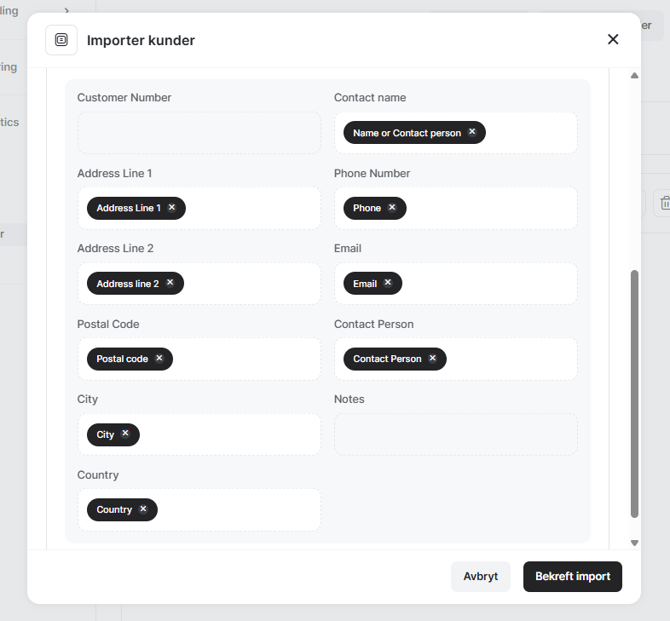670x621 pixels.
Task: Remove the Postal code tag
Action: [159, 358]
